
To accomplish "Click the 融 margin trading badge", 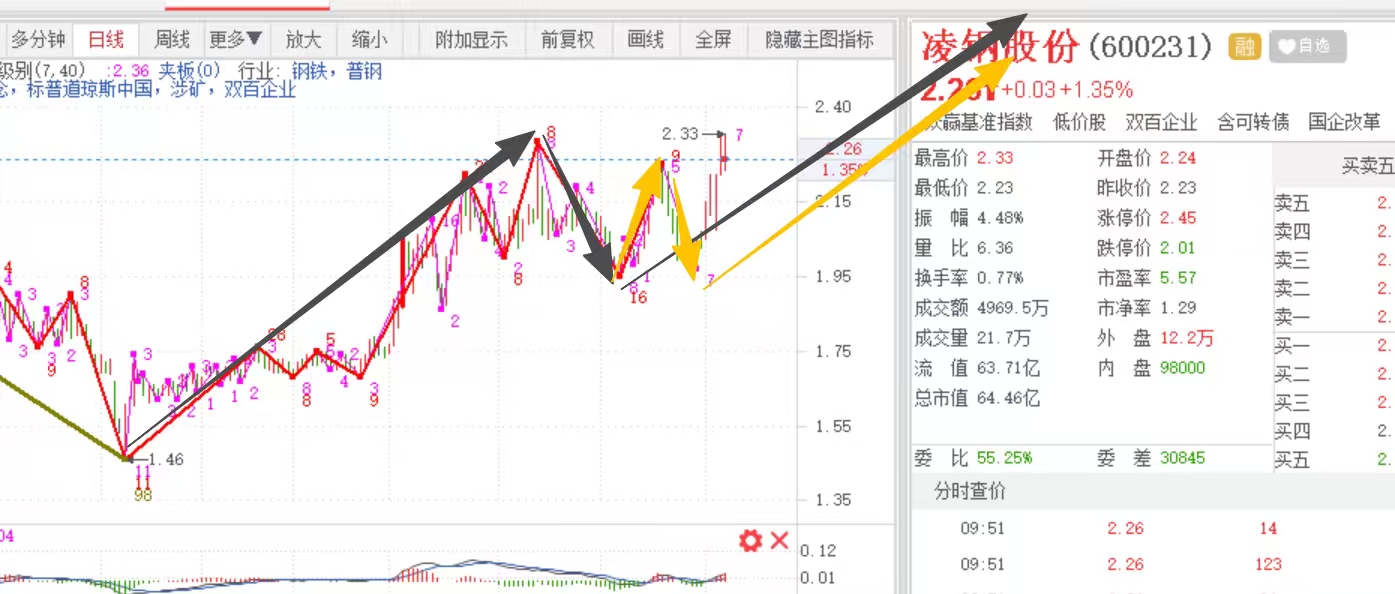I will click(x=1245, y=46).
